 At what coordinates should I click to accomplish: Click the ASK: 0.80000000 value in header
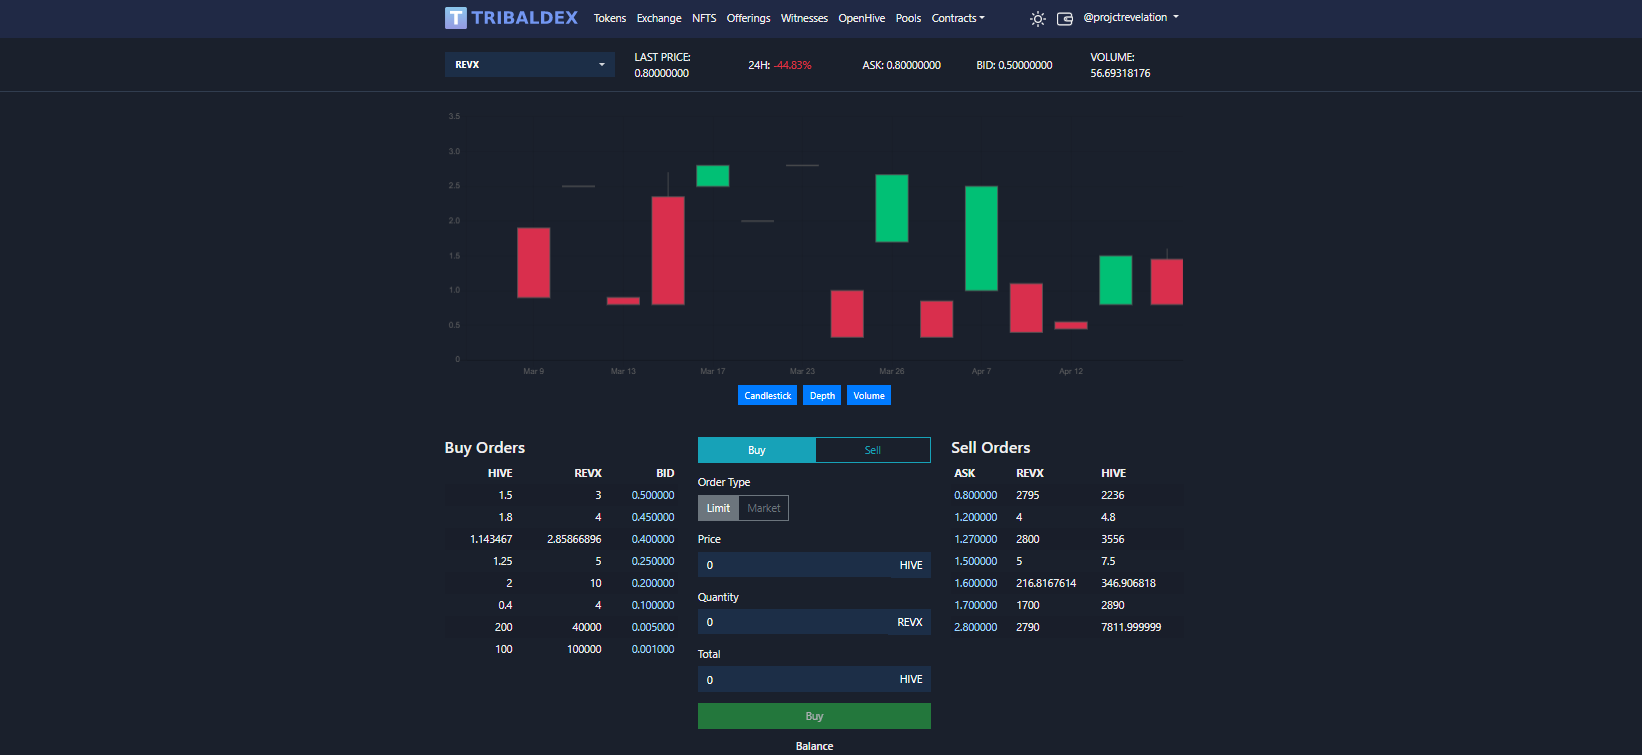tap(901, 65)
